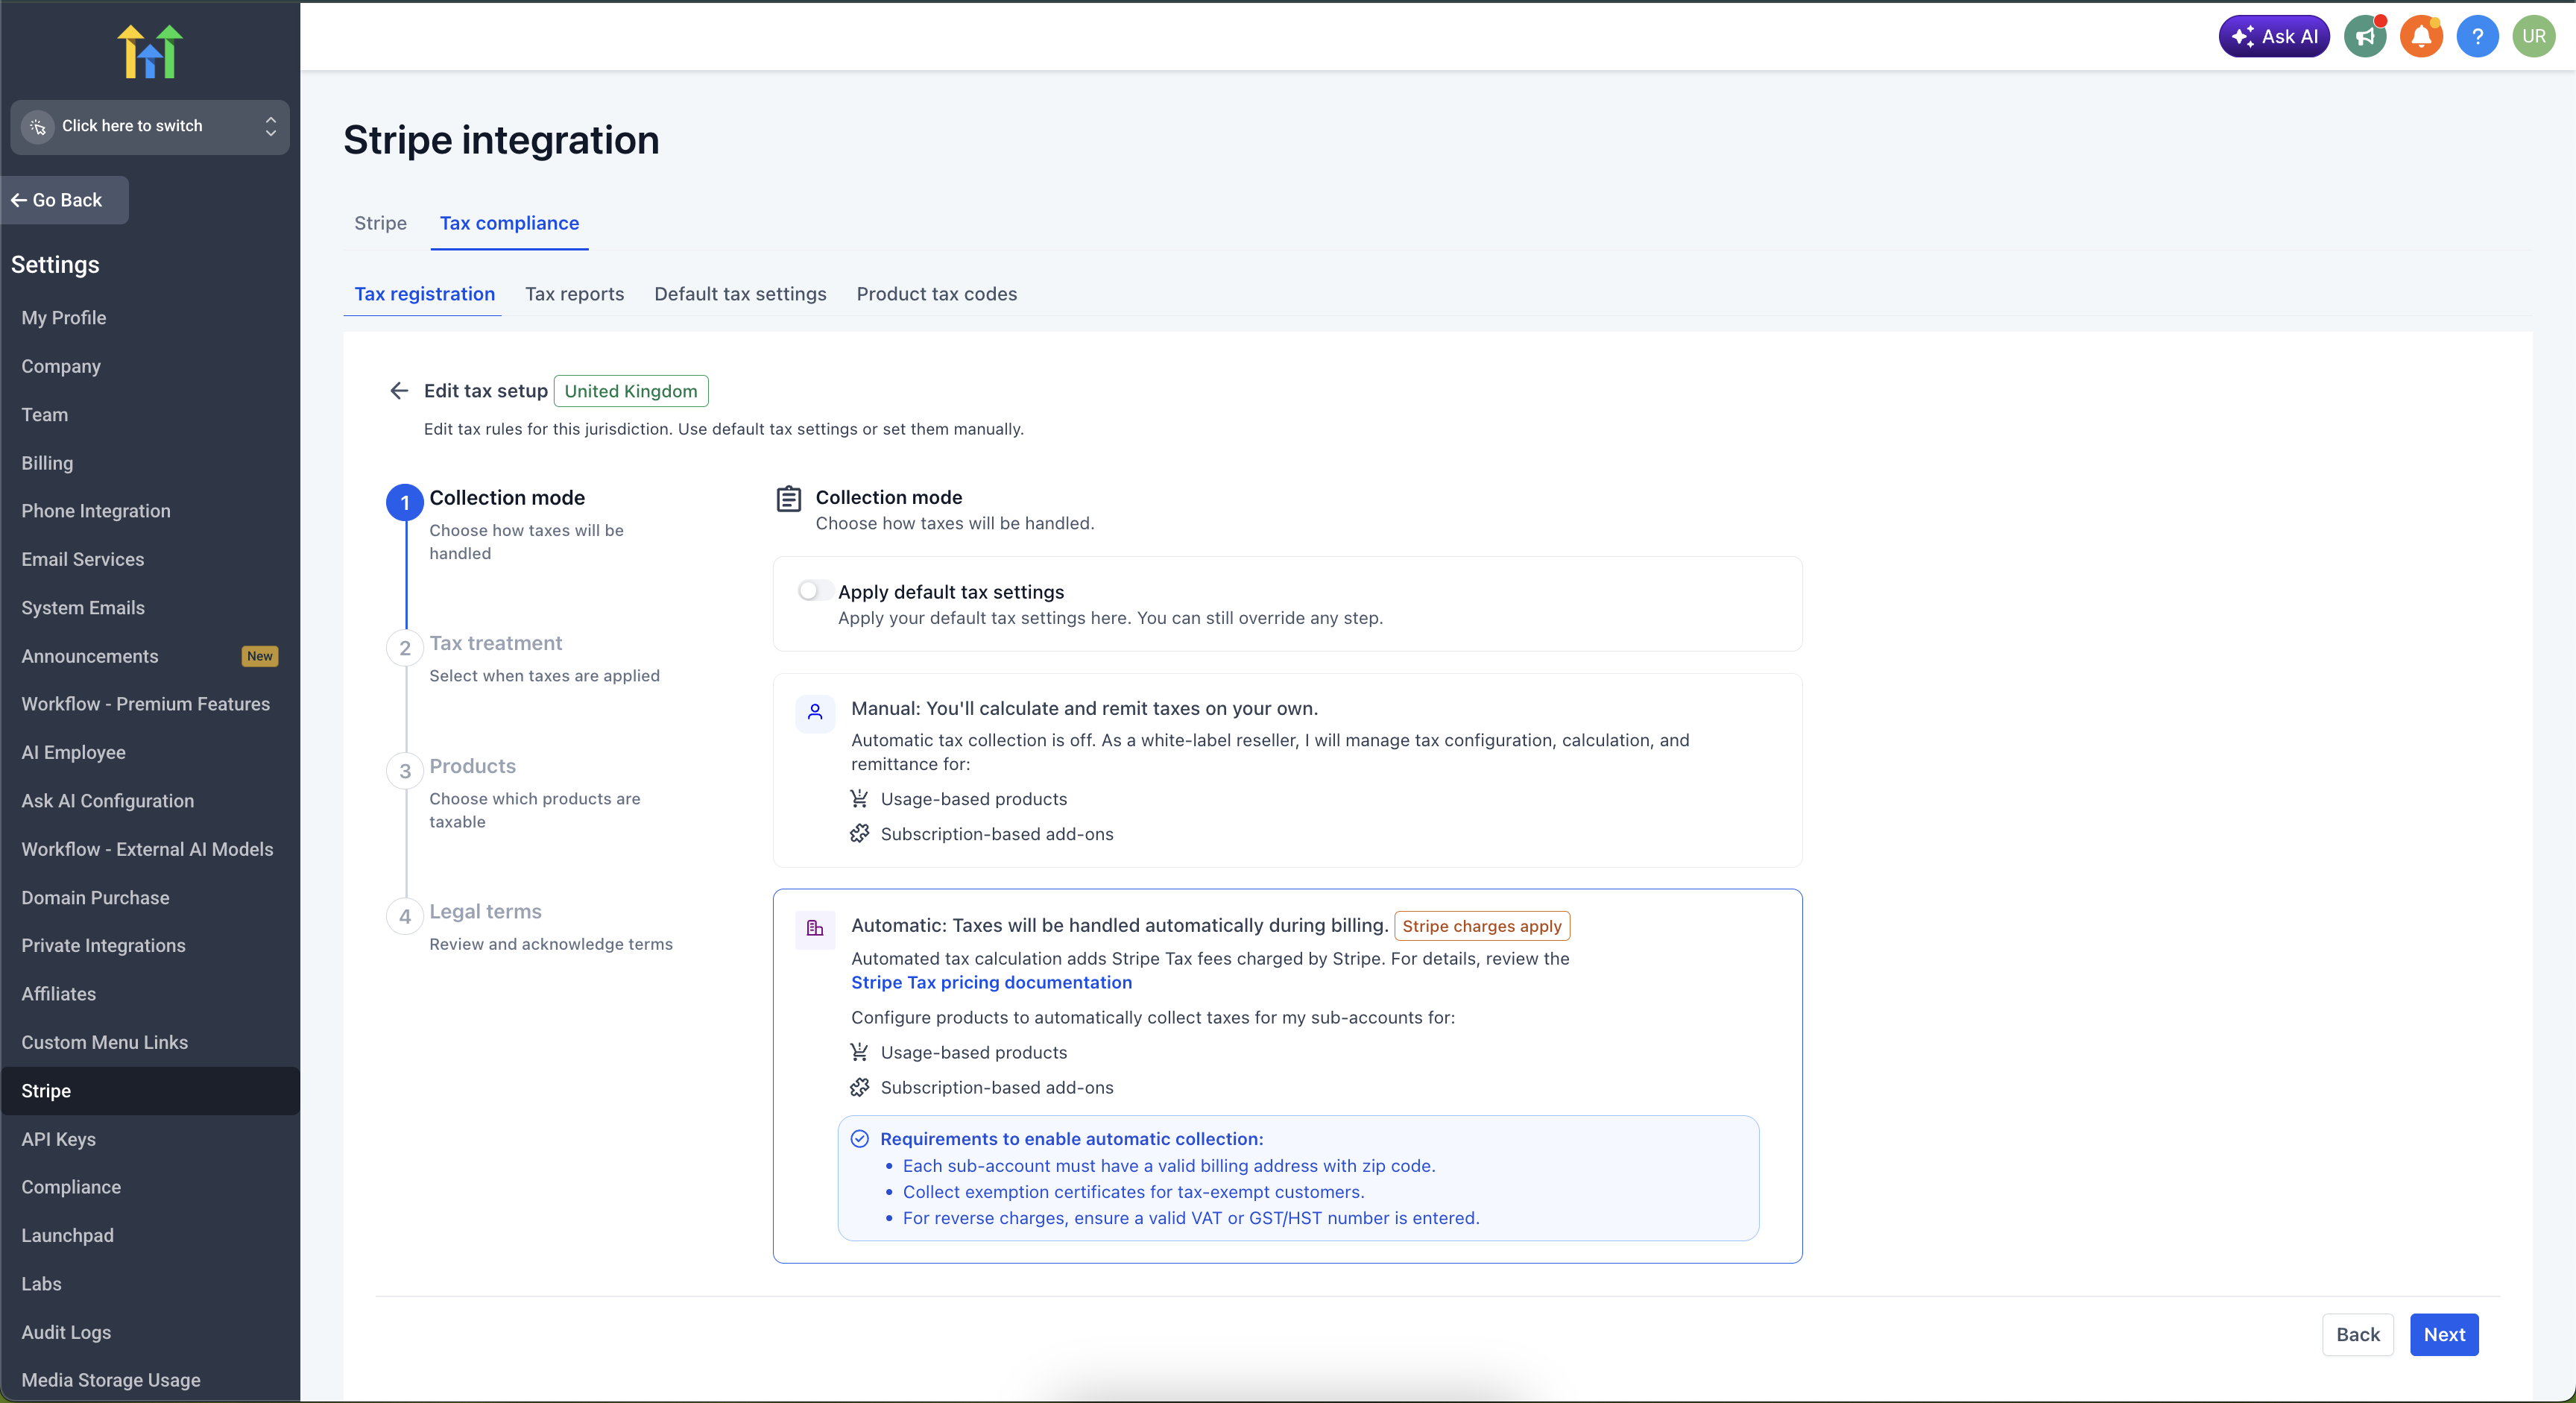Click the blue Next button
This screenshot has width=2576, height=1403.
click(x=2443, y=1334)
